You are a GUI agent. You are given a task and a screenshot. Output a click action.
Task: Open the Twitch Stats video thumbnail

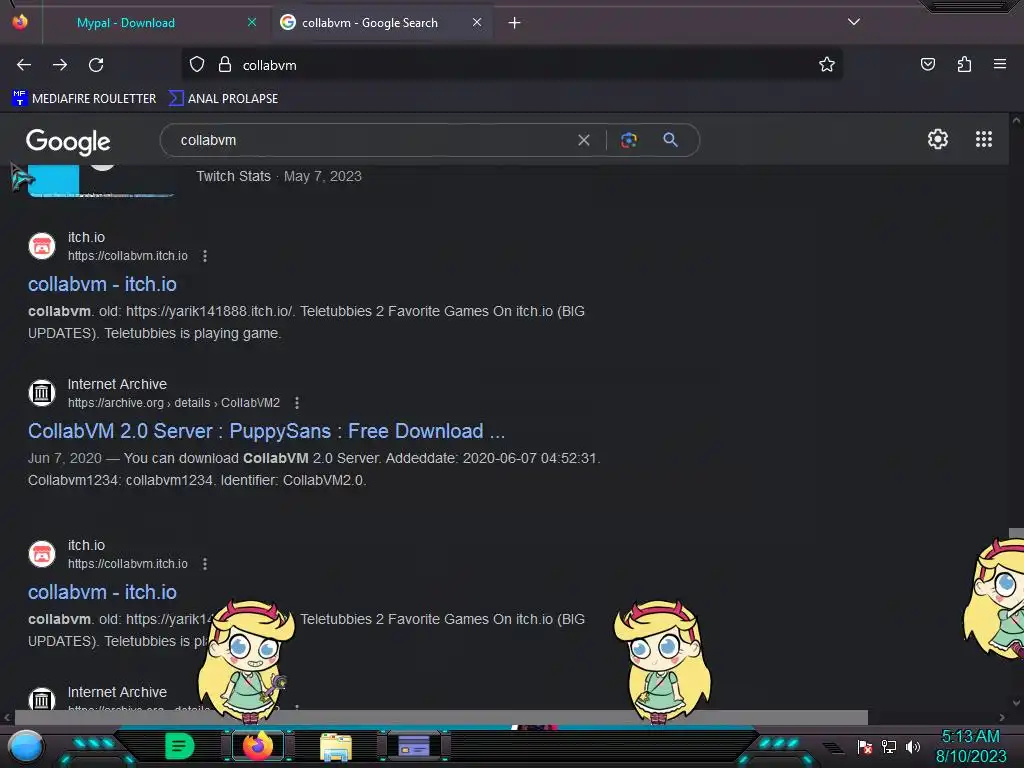(x=101, y=181)
